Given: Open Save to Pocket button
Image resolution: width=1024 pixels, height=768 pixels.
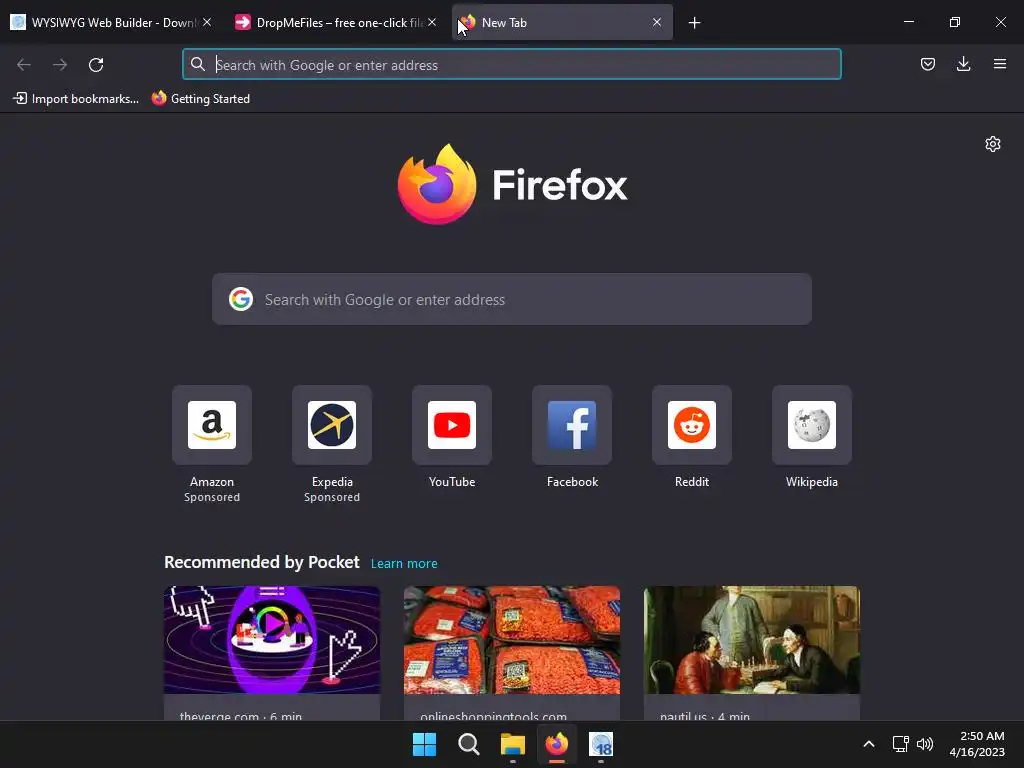Looking at the screenshot, I should coord(927,64).
